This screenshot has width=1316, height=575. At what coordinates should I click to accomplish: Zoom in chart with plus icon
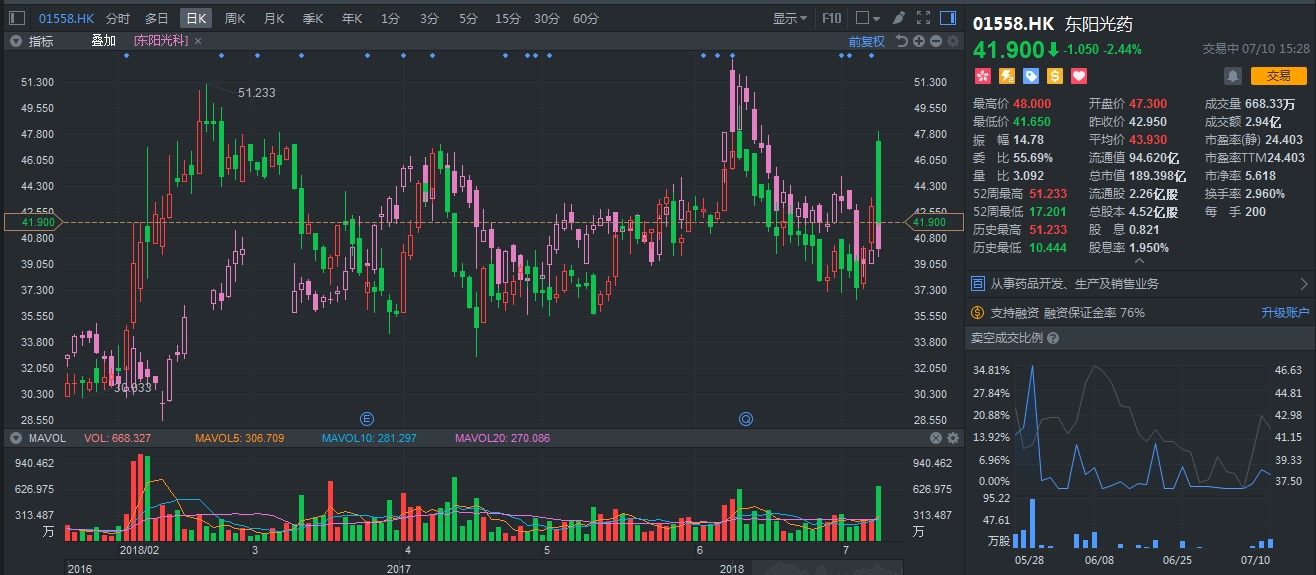pyautogui.click(x=919, y=41)
